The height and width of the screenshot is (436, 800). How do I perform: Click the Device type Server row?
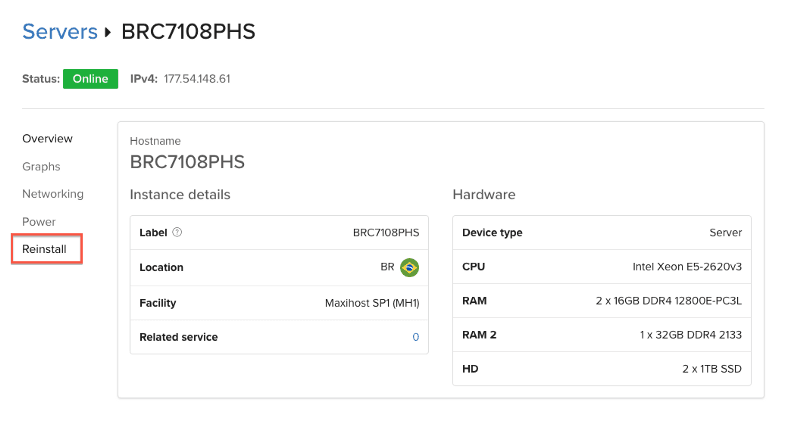point(602,233)
